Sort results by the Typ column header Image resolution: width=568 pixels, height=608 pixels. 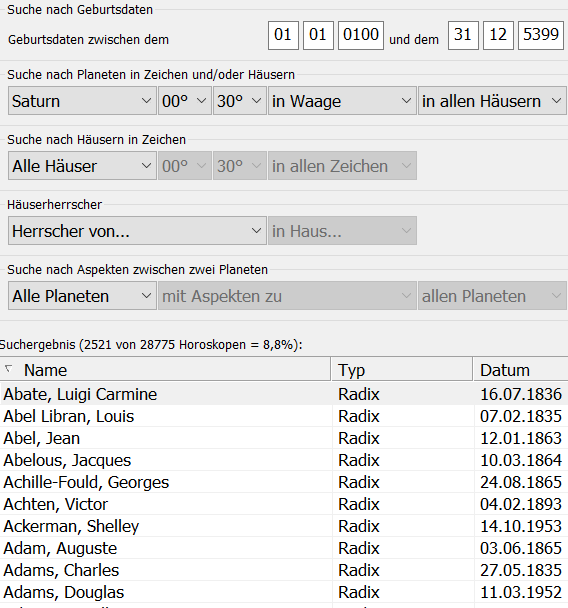tap(402, 370)
